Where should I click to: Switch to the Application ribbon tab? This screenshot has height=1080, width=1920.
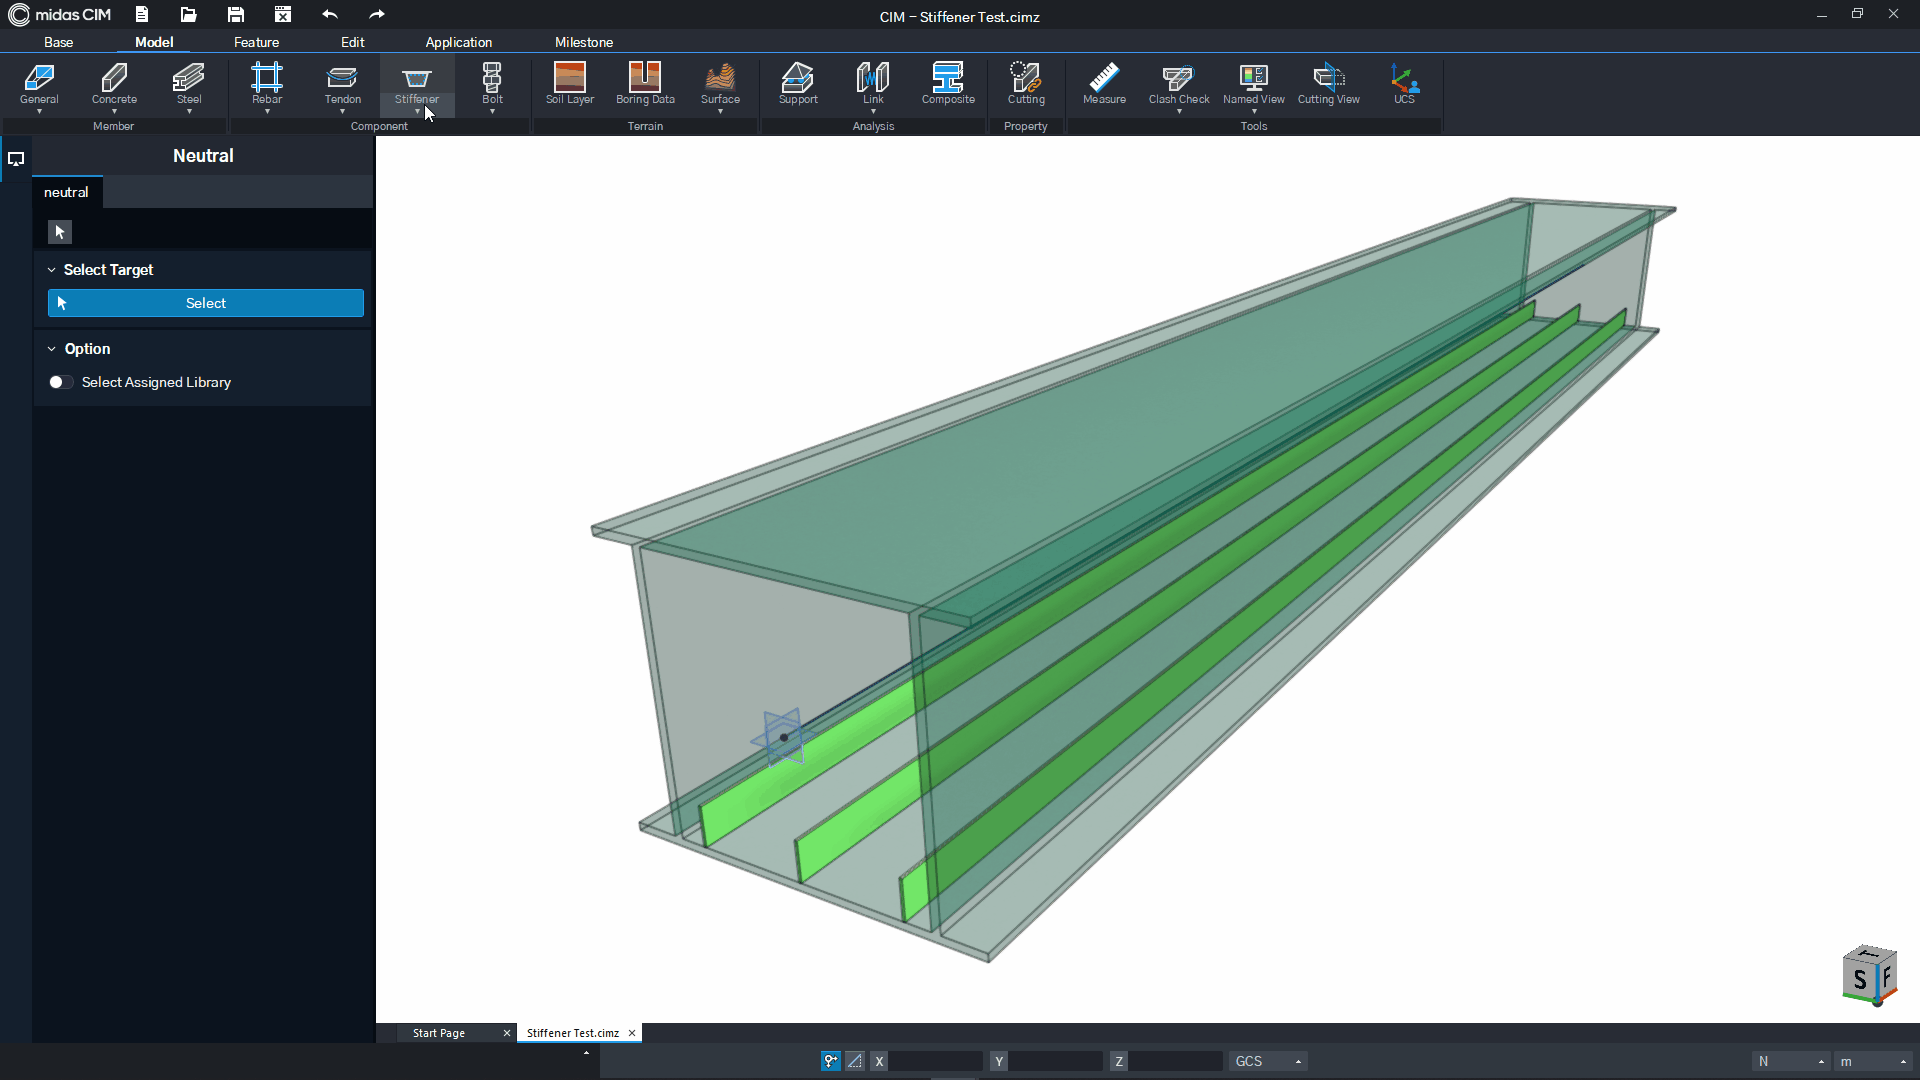point(458,42)
